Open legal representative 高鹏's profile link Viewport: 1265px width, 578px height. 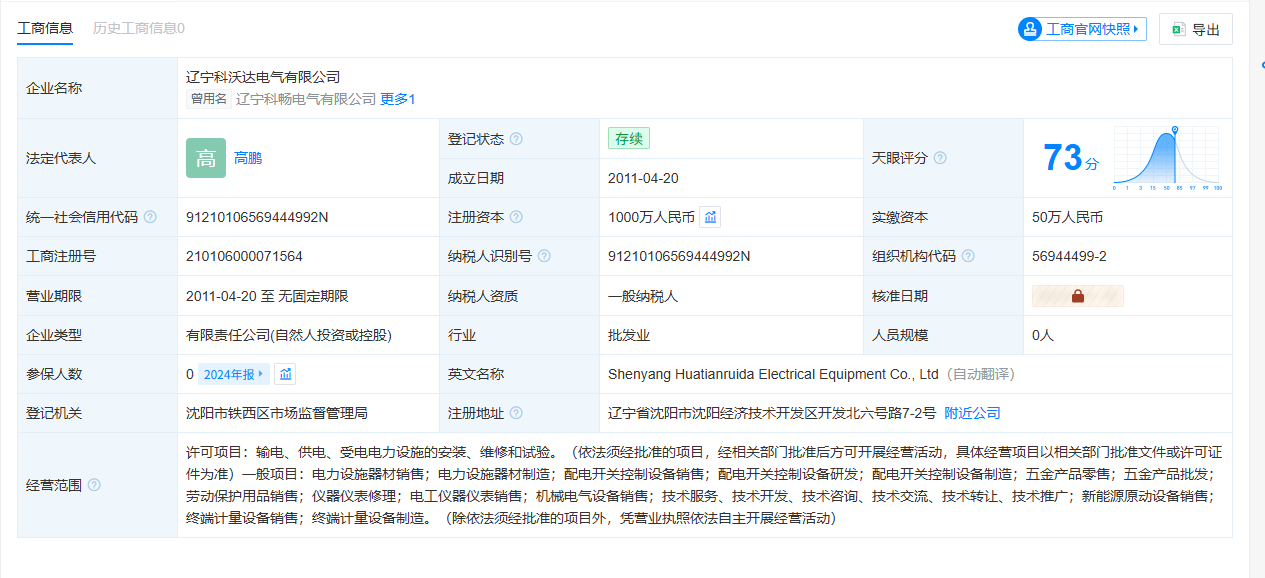[x=248, y=158]
